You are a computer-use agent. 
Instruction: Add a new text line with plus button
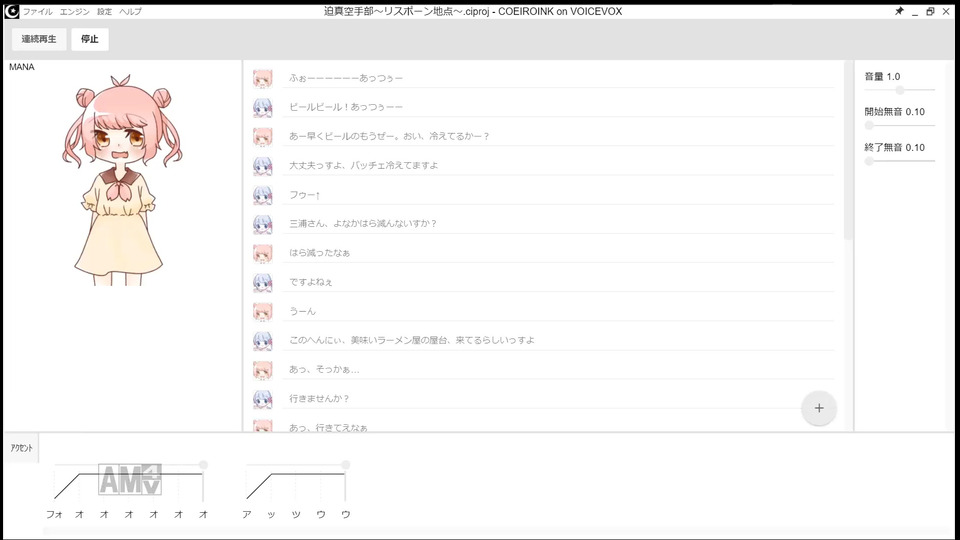(819, 408)
